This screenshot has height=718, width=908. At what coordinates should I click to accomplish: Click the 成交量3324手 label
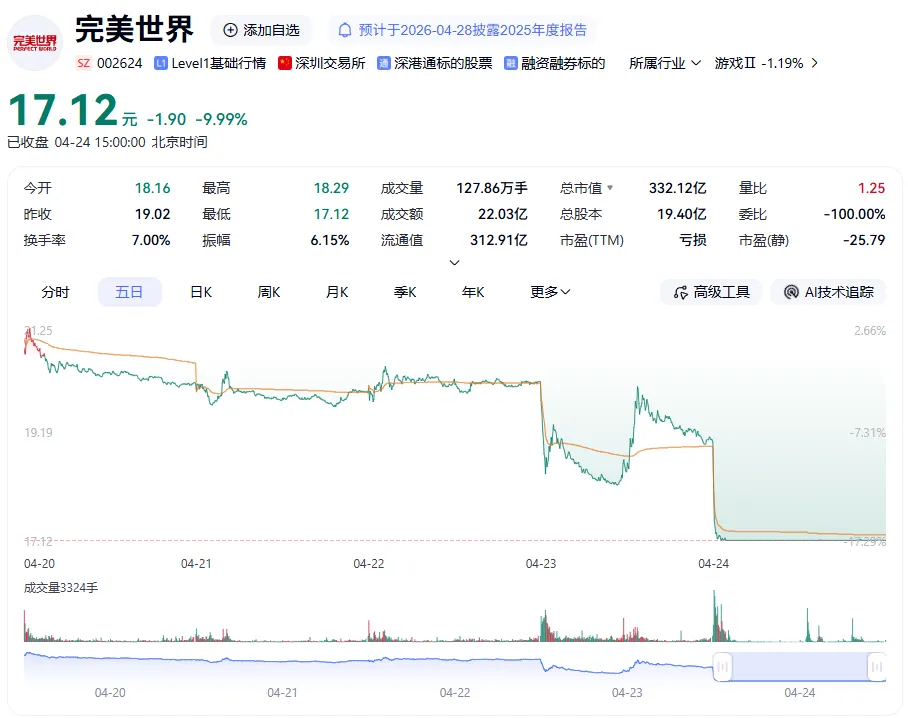click(x=61, y=588)
